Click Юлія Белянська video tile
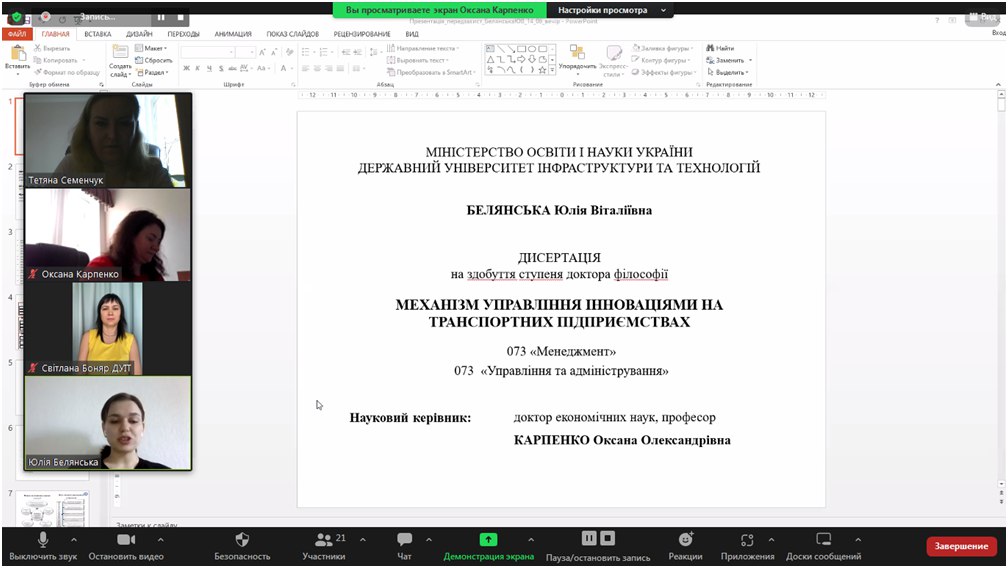Viewport: 1008px width, 568px height. (108, 423)
